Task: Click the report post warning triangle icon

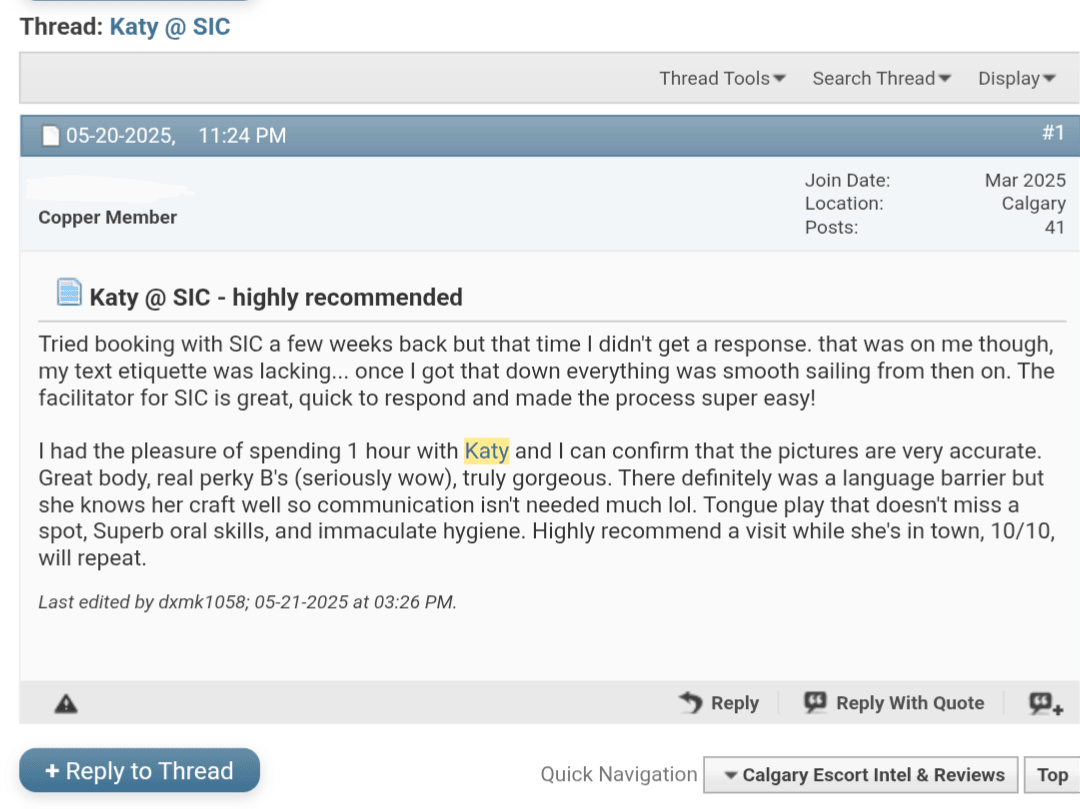Action: click(x=66, y=703)
